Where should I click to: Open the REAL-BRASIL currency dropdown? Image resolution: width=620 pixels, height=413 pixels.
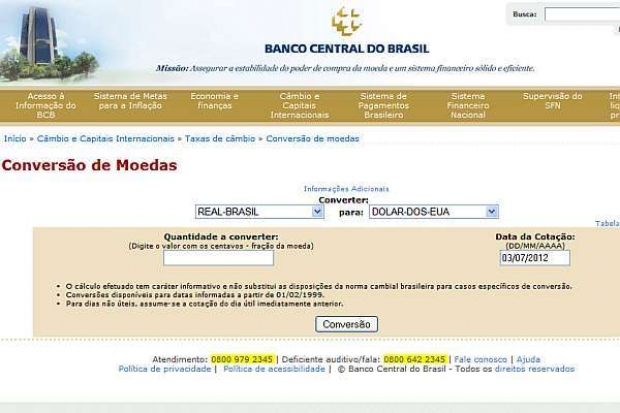259,212
